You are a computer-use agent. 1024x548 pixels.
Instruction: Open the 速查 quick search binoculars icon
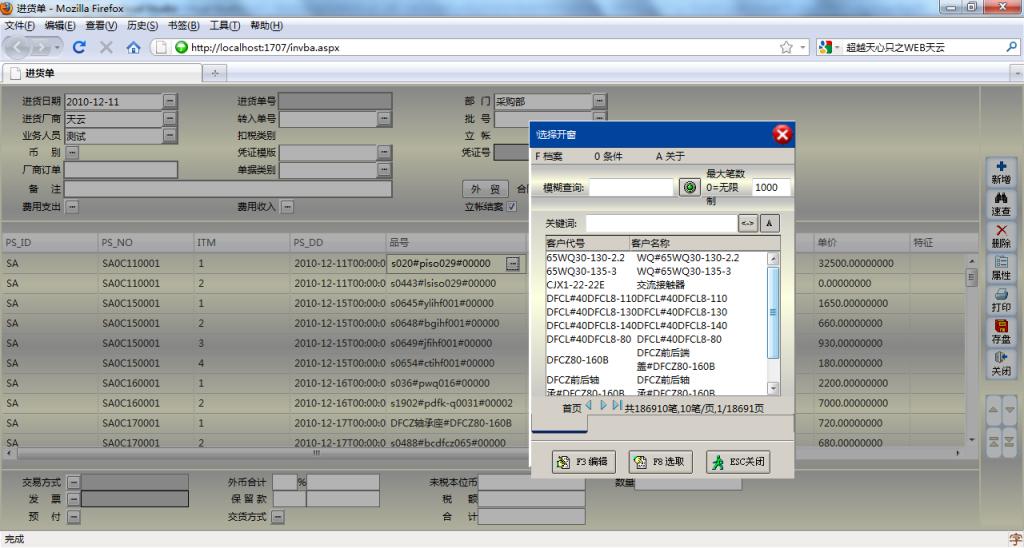tap(1001, 204)
